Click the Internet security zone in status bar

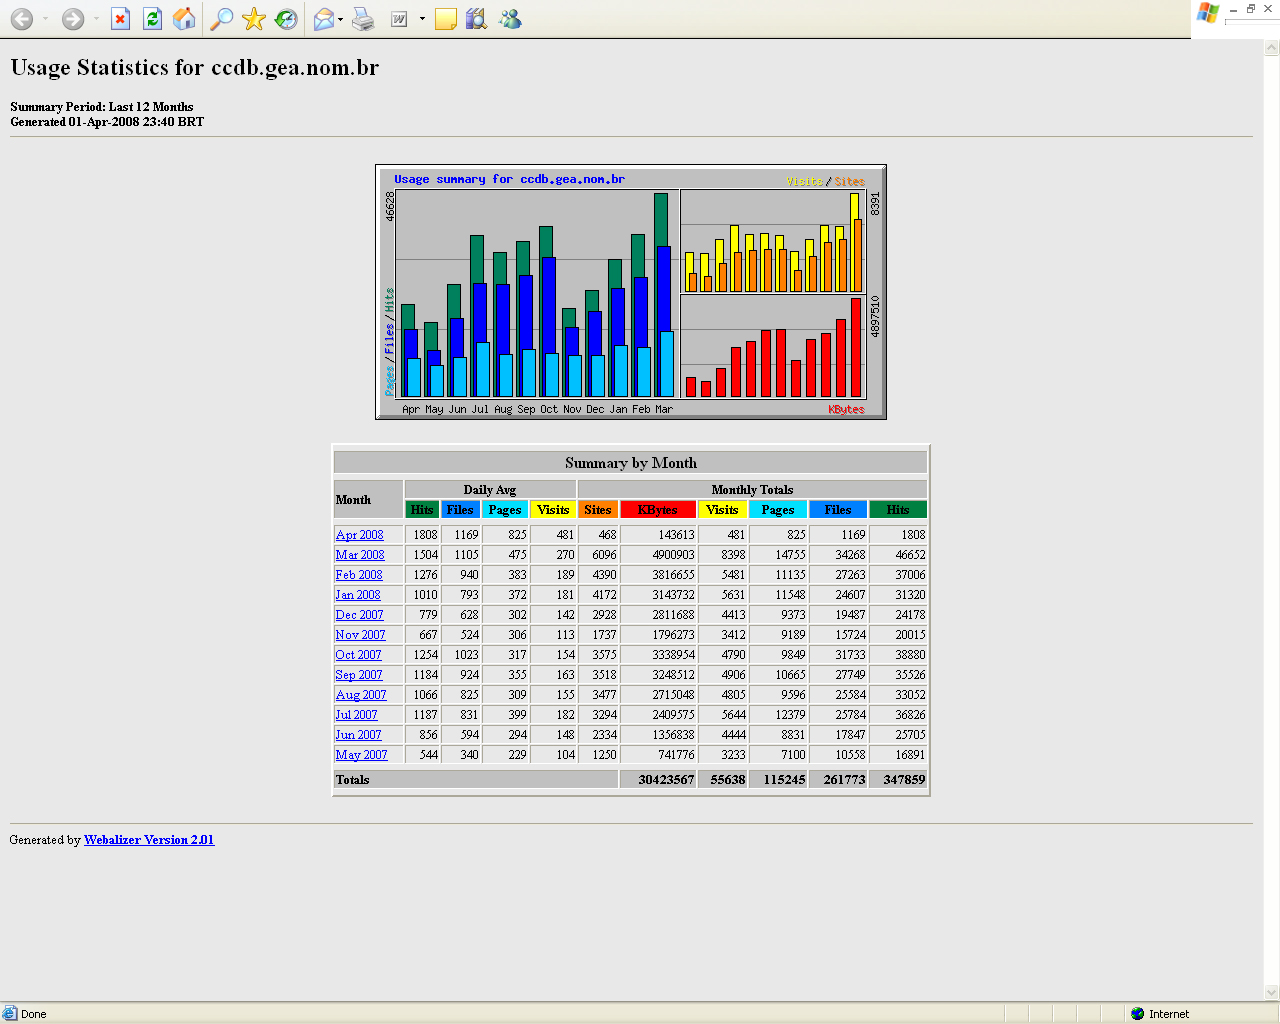[1160, 1014]
